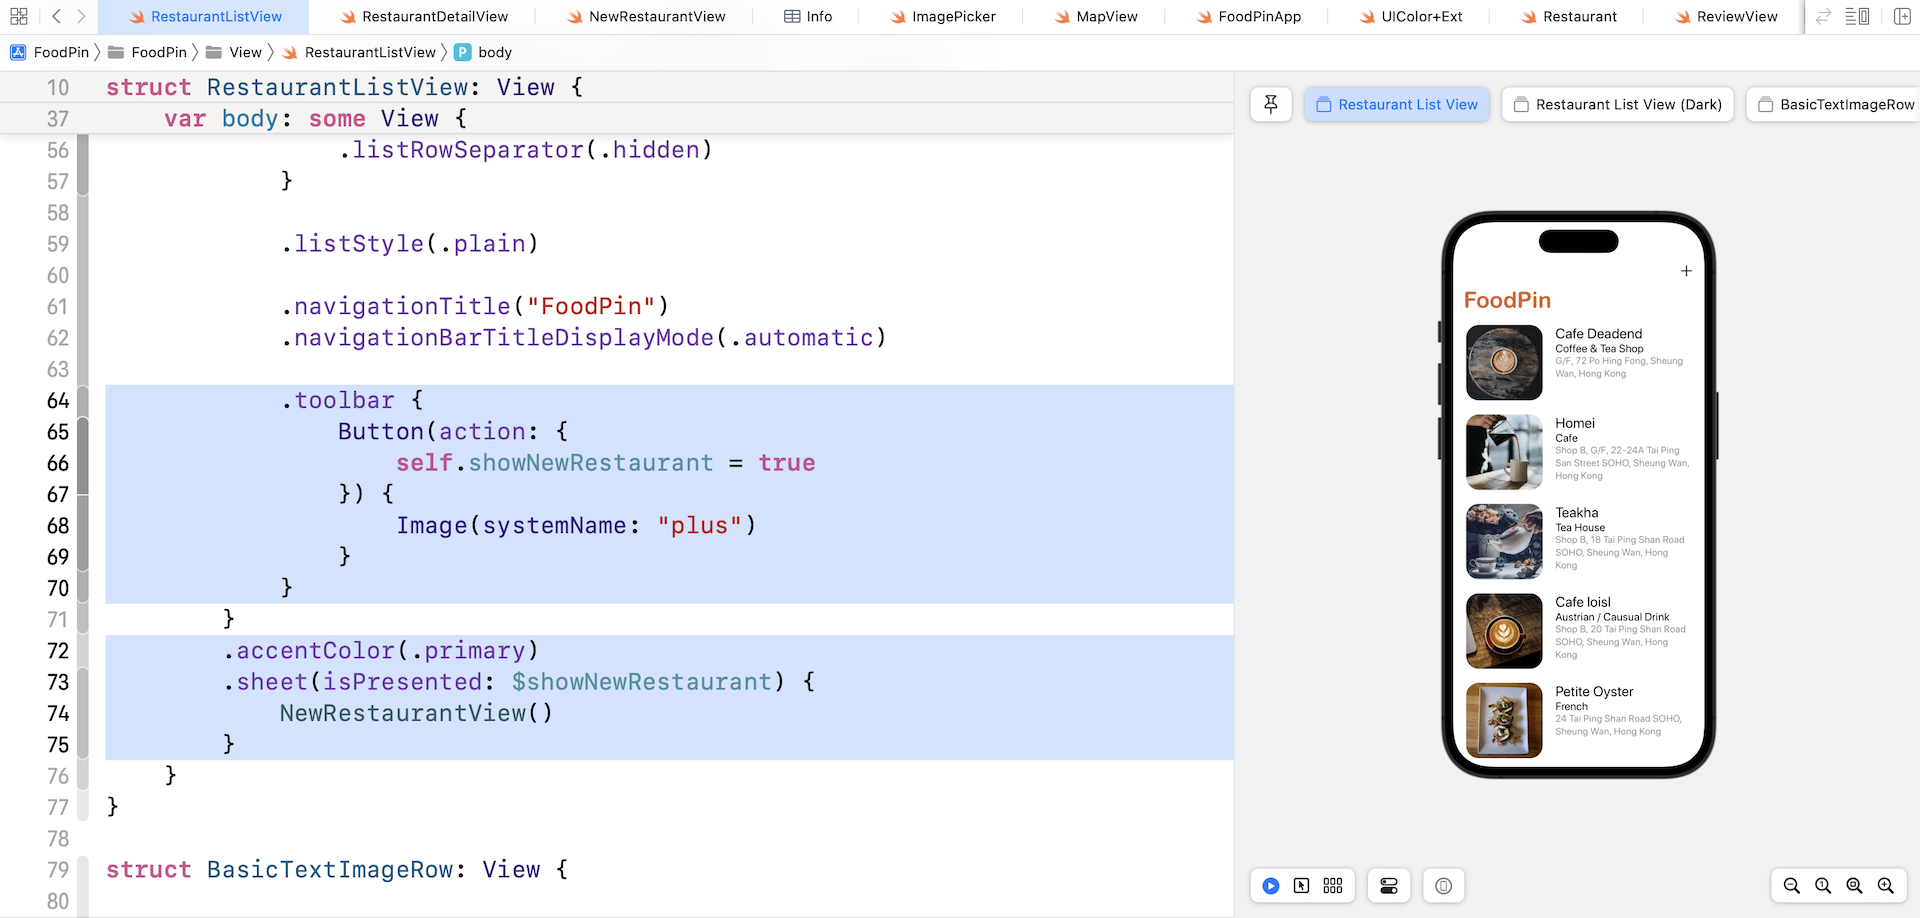Screen dimensions: 1920x918
Task: Select BasicTextImageRow preview
Action: point(1836,104)
